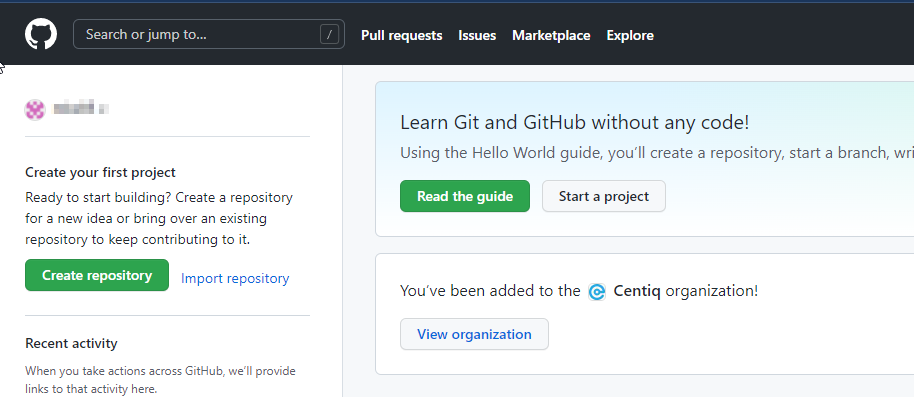Select the 'Recent activity' heading

click(x=71, y=343)
